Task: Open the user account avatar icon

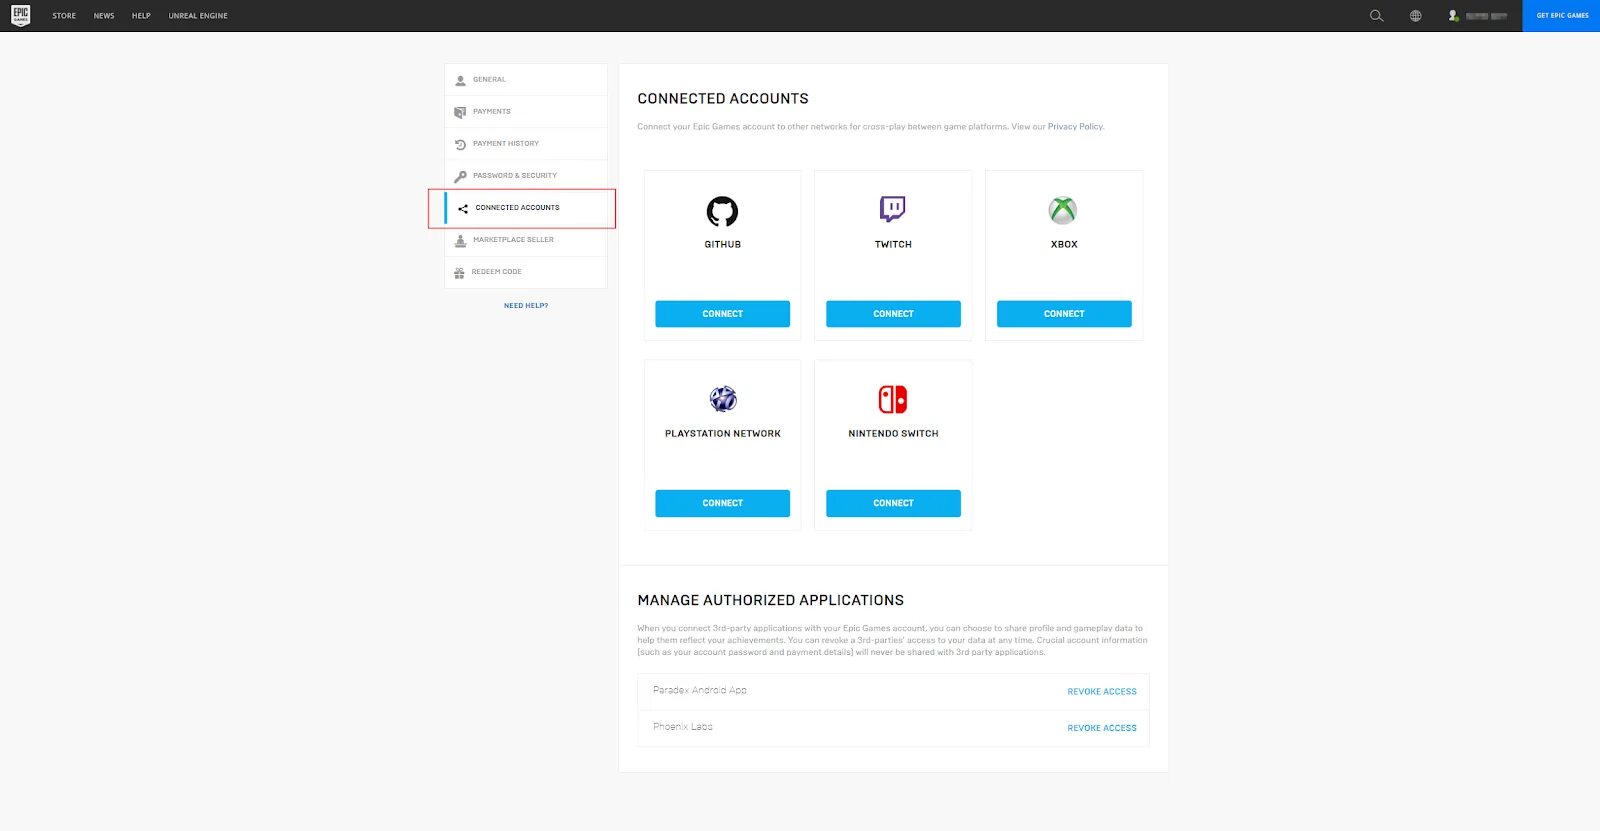Action: 1453,16
